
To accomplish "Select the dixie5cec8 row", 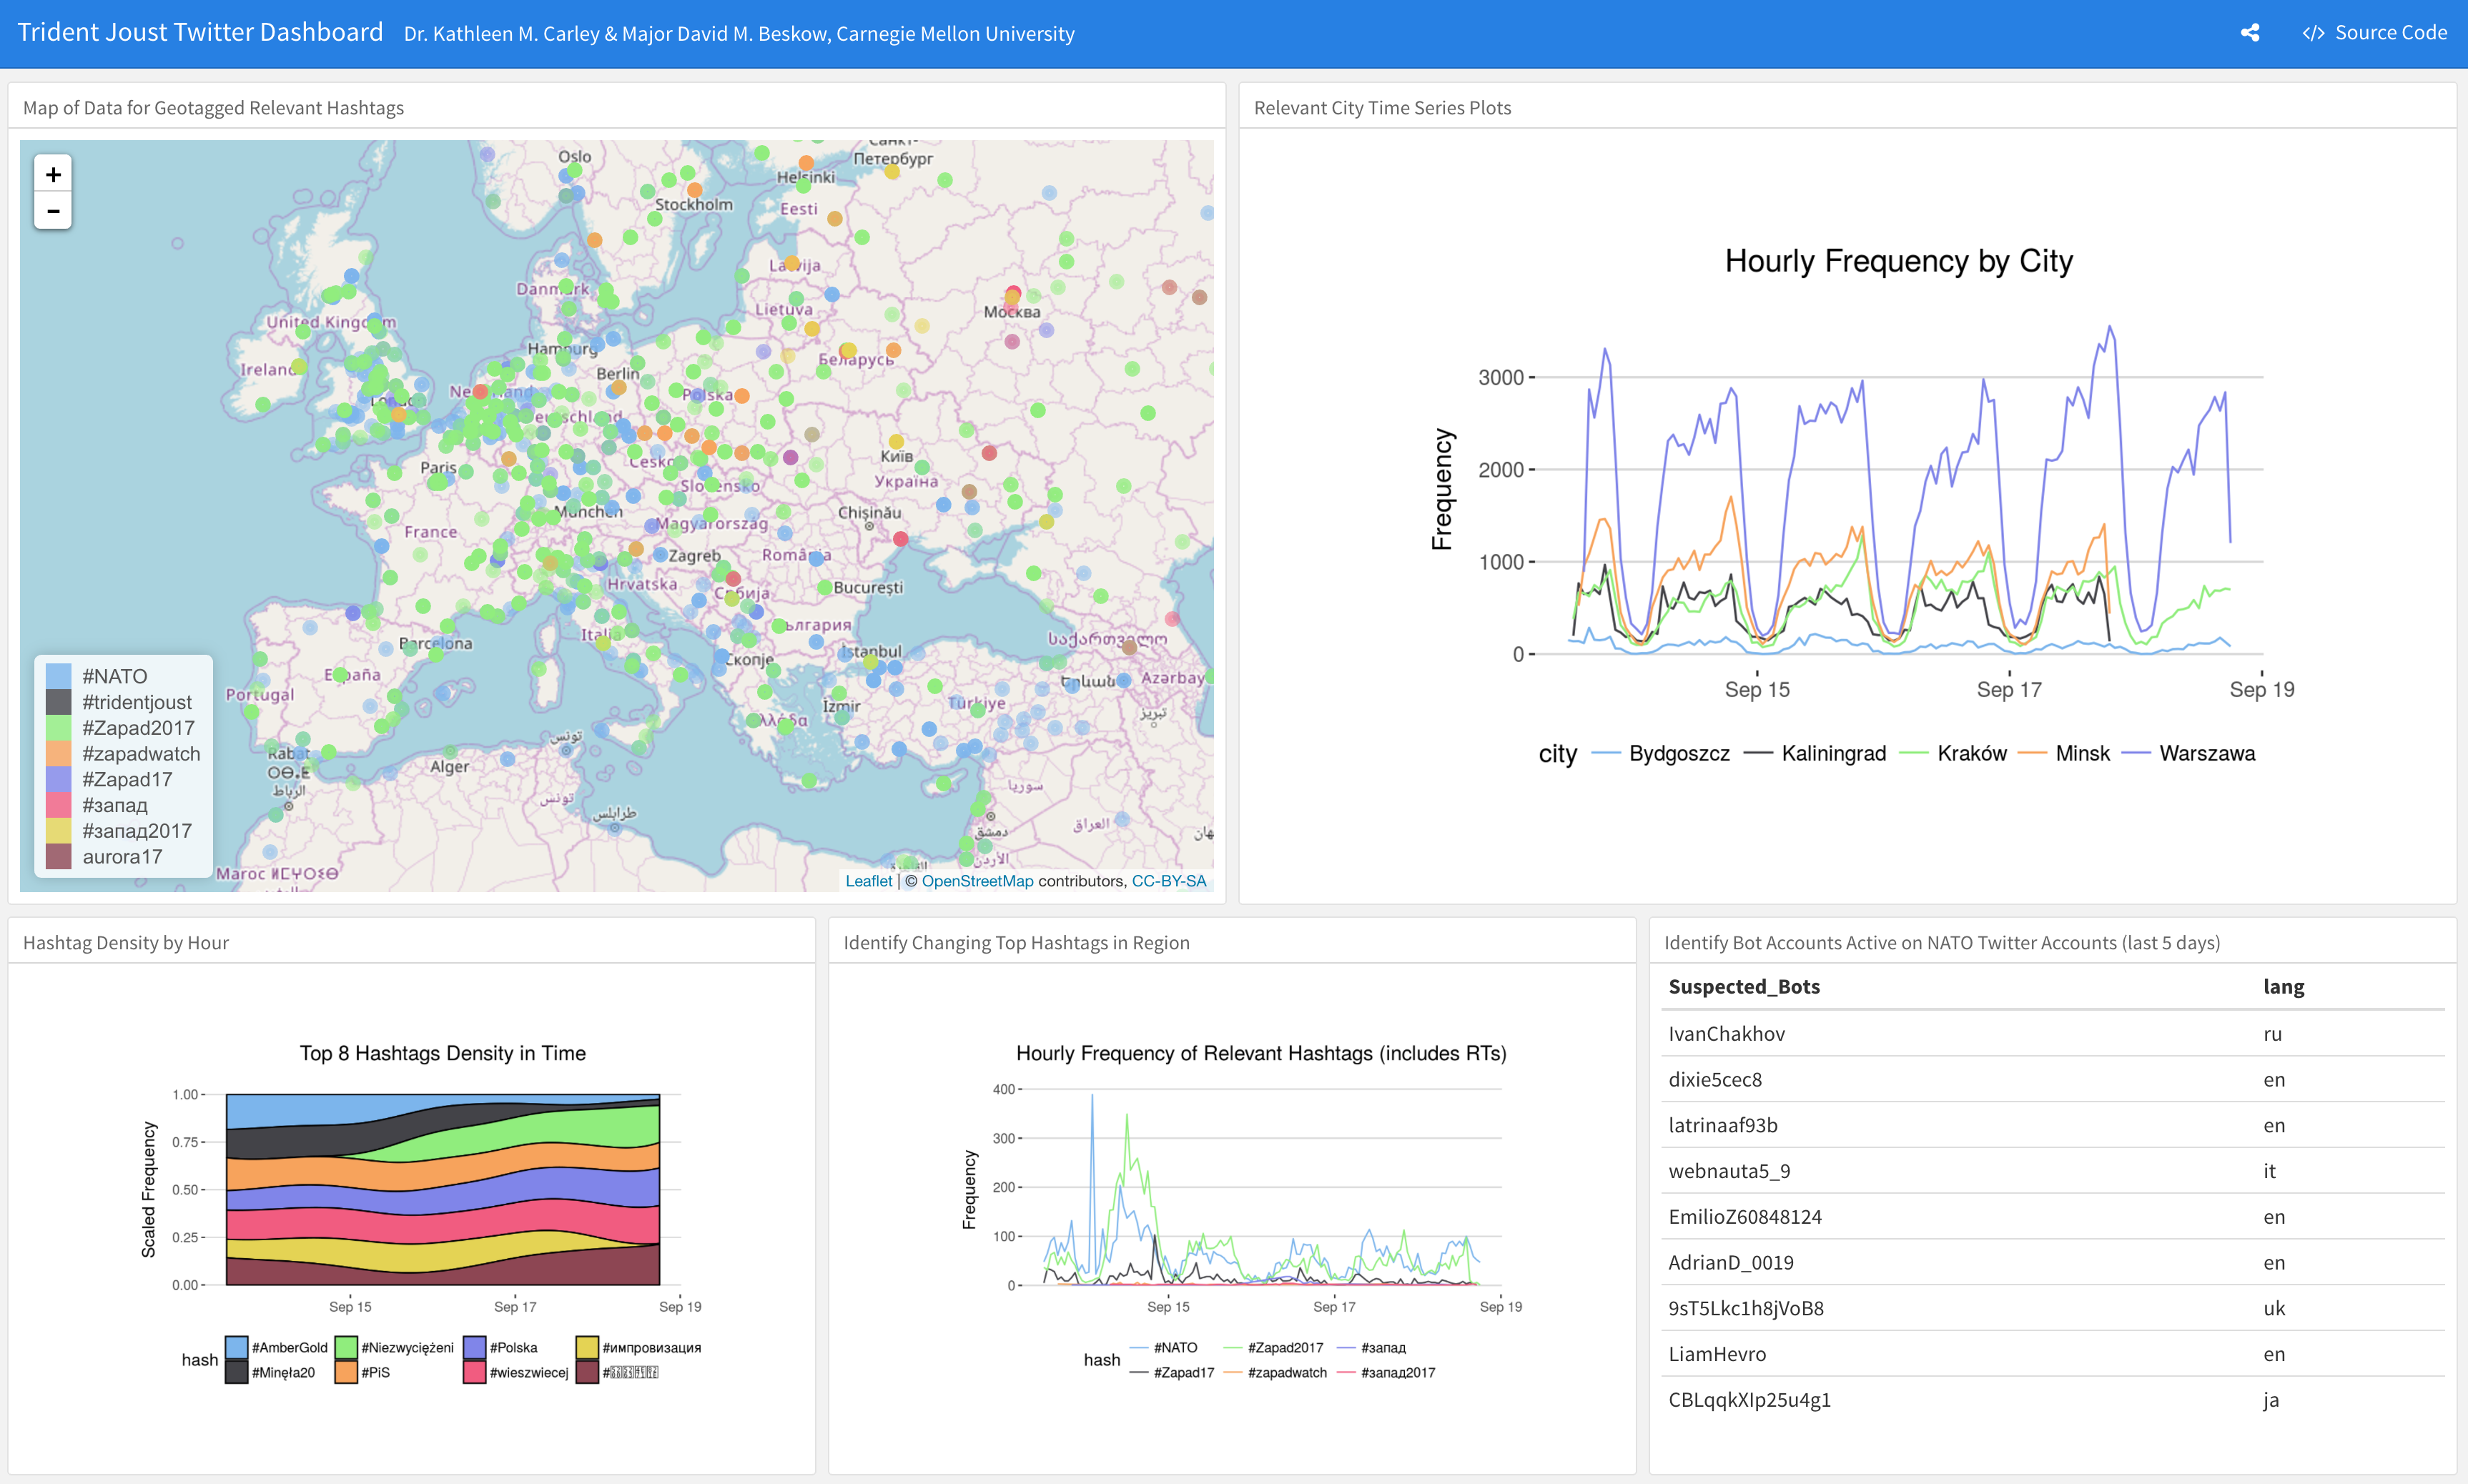I will pyautogui.click(x=2053, y=1080).
